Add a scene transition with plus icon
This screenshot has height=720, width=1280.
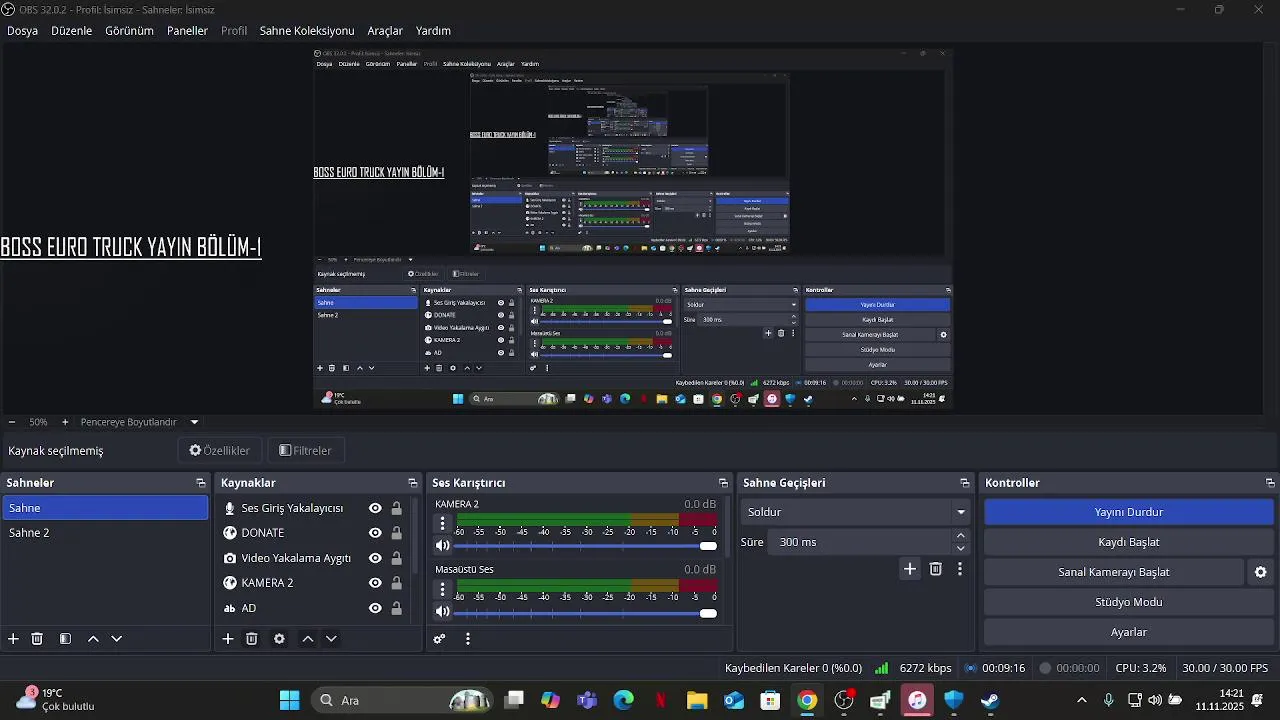(910, 569)
